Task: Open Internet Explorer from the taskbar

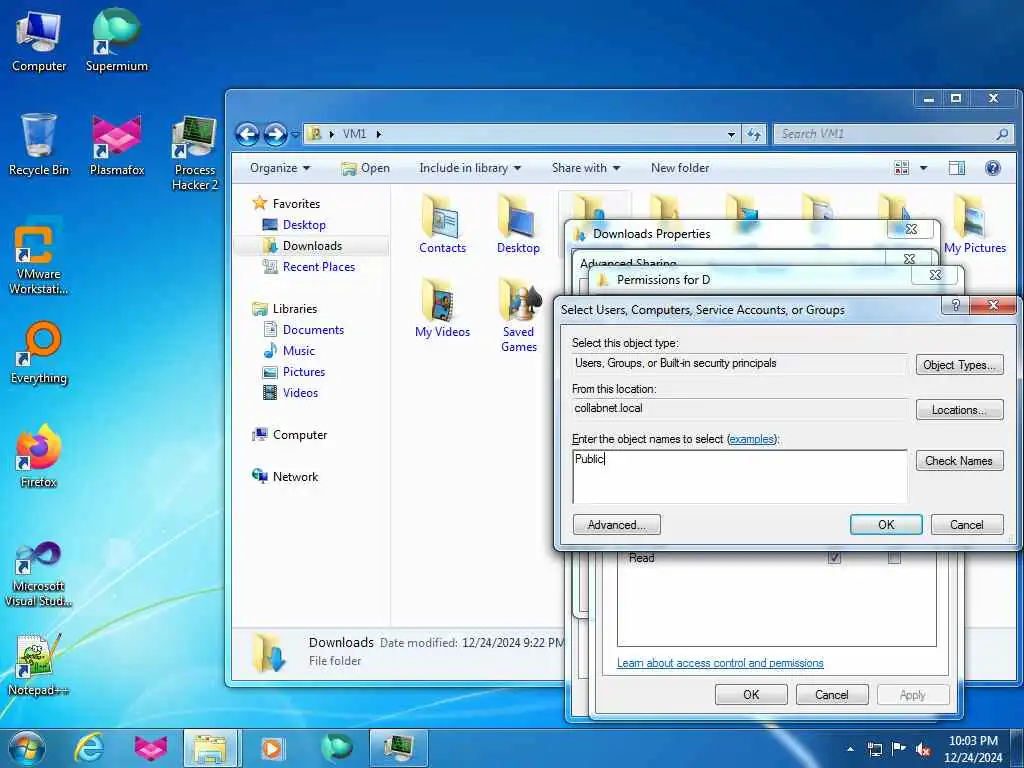Action: [88, 748]
